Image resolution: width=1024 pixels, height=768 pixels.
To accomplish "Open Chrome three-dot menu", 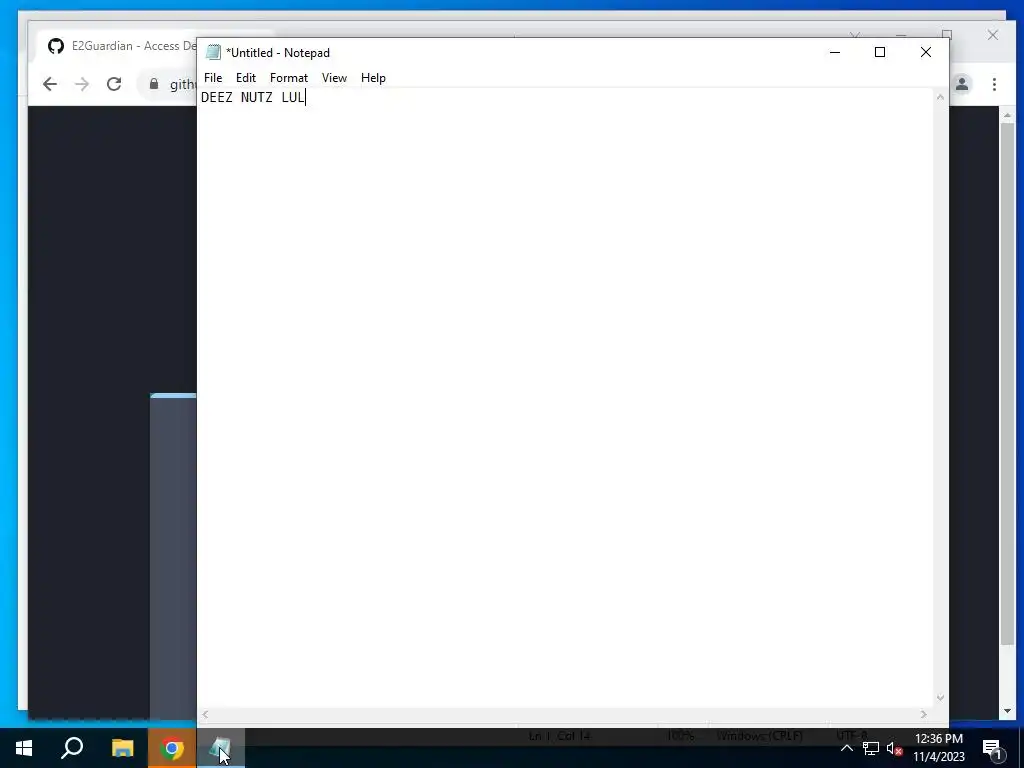I will [994, 84].
